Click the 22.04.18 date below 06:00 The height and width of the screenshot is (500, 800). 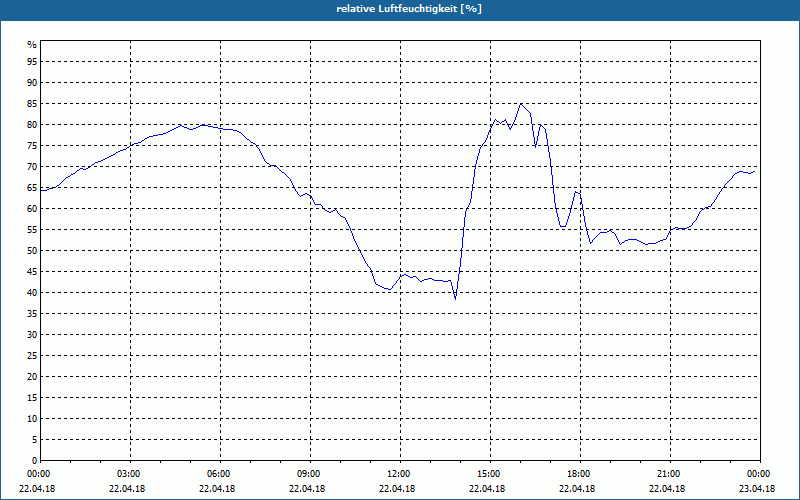tap(217, 488)
